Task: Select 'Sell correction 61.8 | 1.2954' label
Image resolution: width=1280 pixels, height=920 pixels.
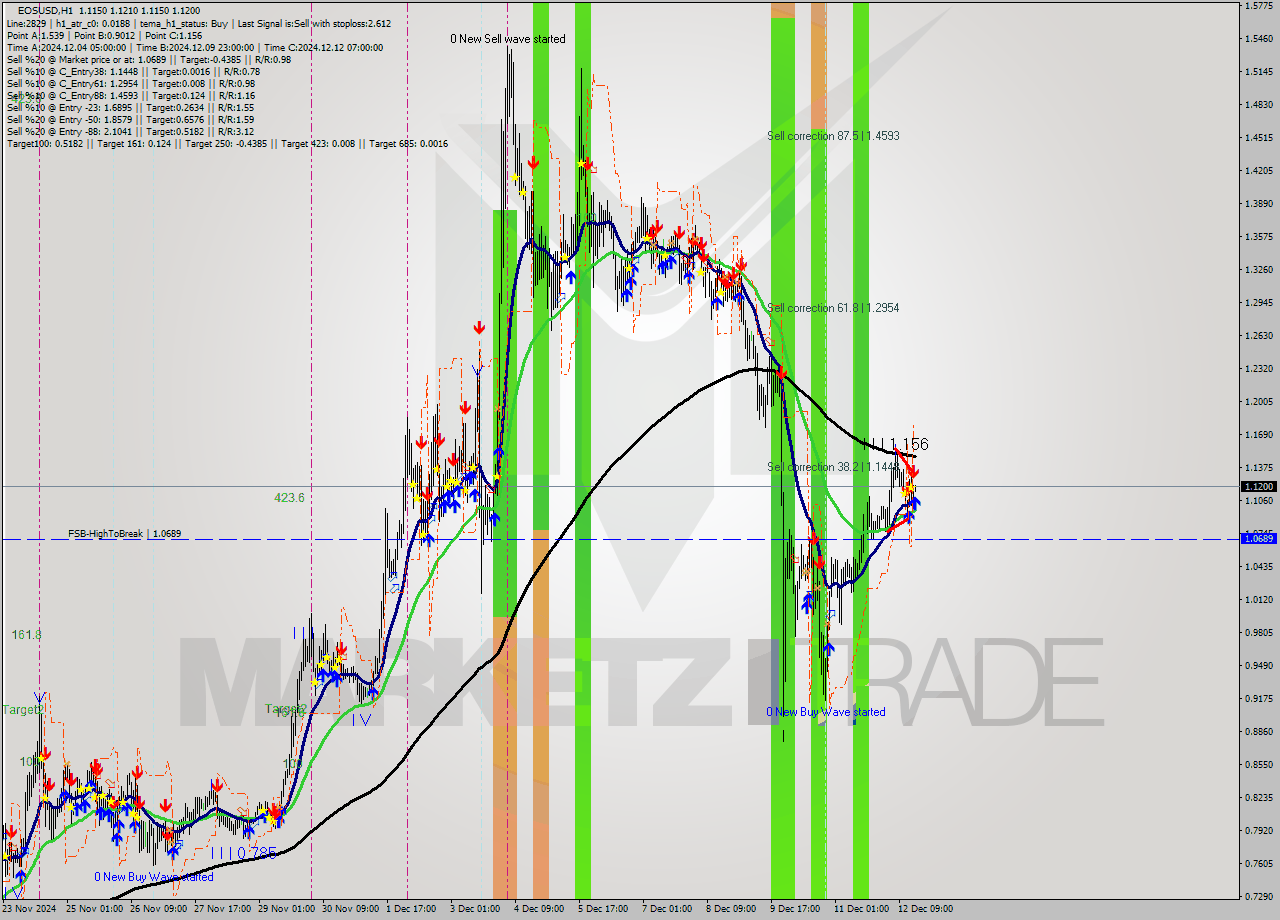Action: point(833,308)
